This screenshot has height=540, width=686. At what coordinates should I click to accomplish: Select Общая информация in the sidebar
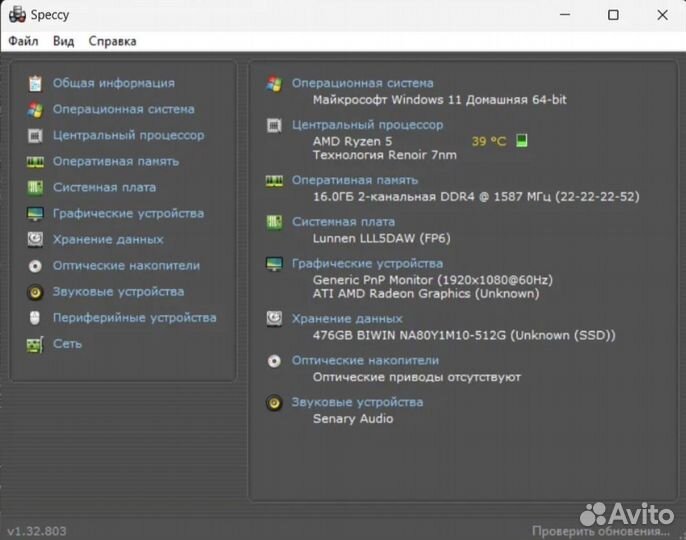113,83
